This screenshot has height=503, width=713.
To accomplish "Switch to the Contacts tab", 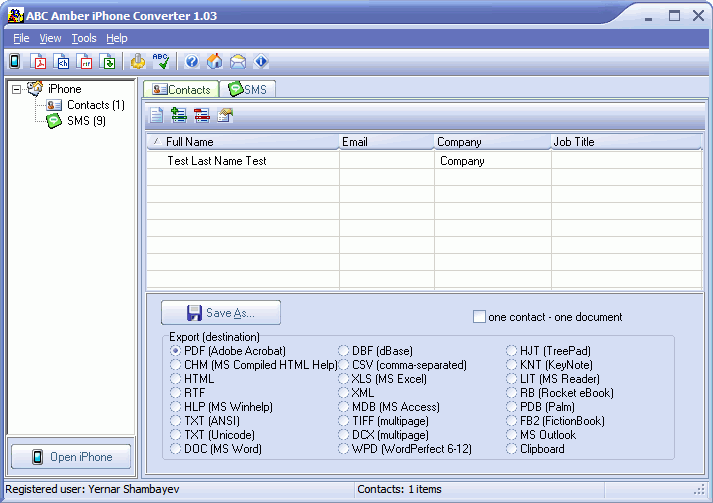I will pyautogui.click(x=181, y=89).
